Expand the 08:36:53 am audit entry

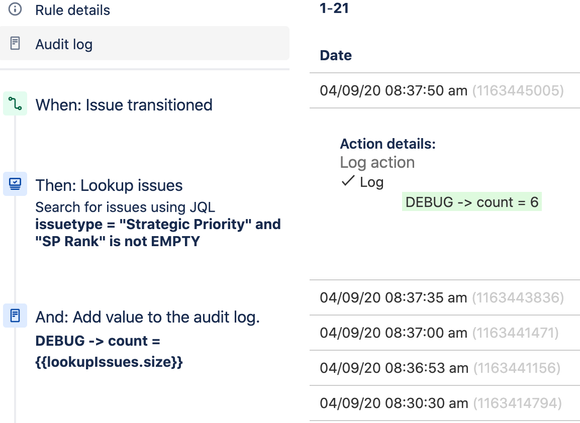click(445, 368)
